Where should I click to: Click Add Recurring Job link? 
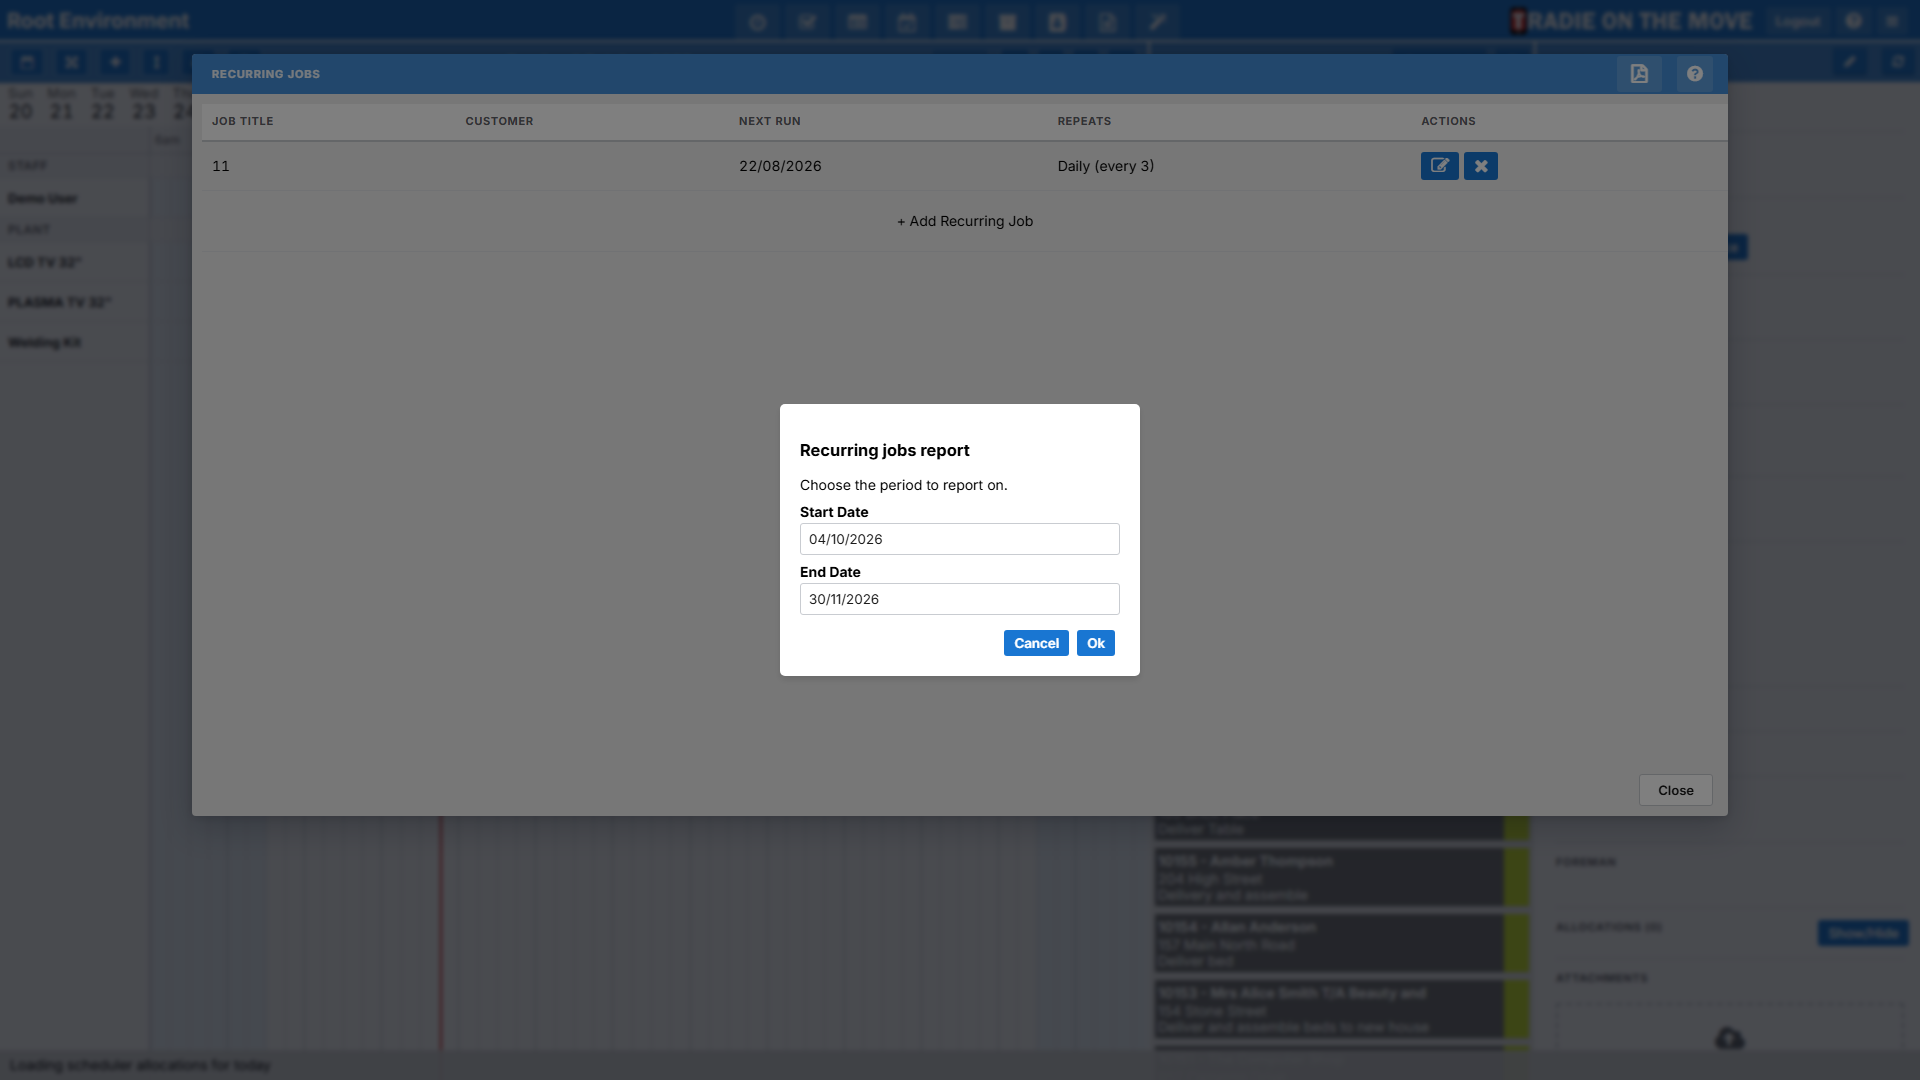965,221
